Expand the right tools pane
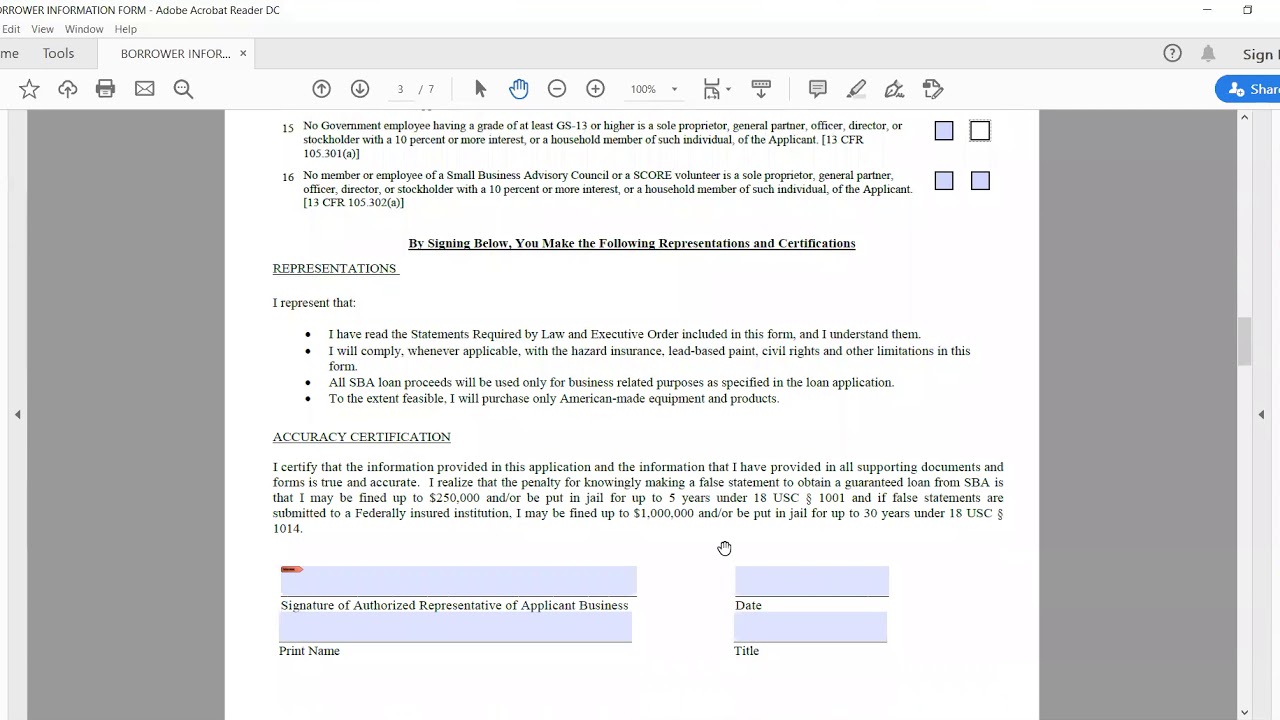 (x=1261, y=414)
